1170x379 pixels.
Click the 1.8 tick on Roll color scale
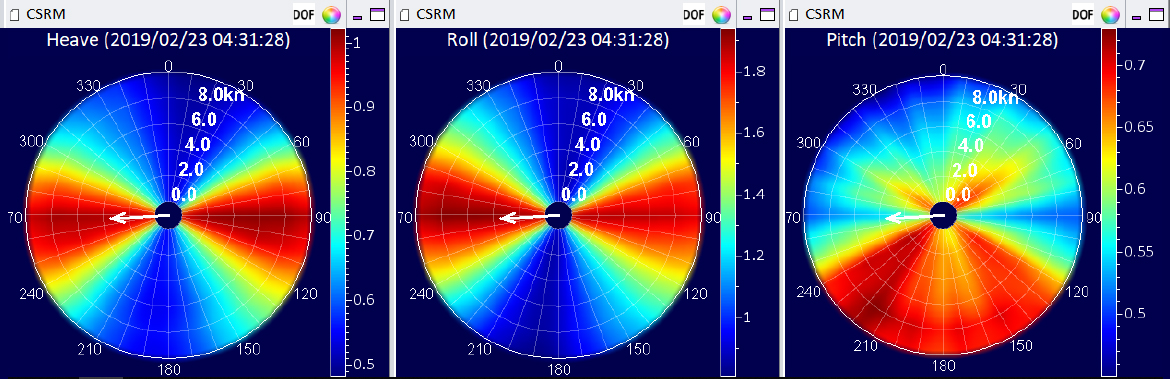tap(754, 72)
